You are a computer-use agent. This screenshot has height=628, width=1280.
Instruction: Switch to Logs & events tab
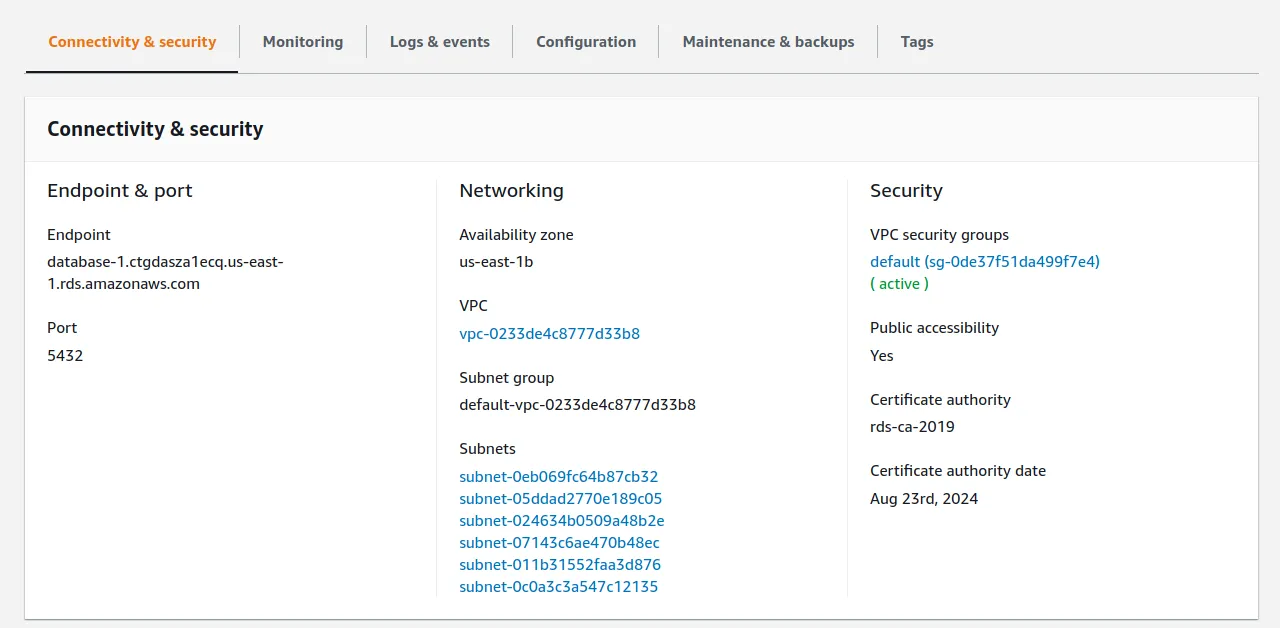pyautogui.click(x=439, y=42)
